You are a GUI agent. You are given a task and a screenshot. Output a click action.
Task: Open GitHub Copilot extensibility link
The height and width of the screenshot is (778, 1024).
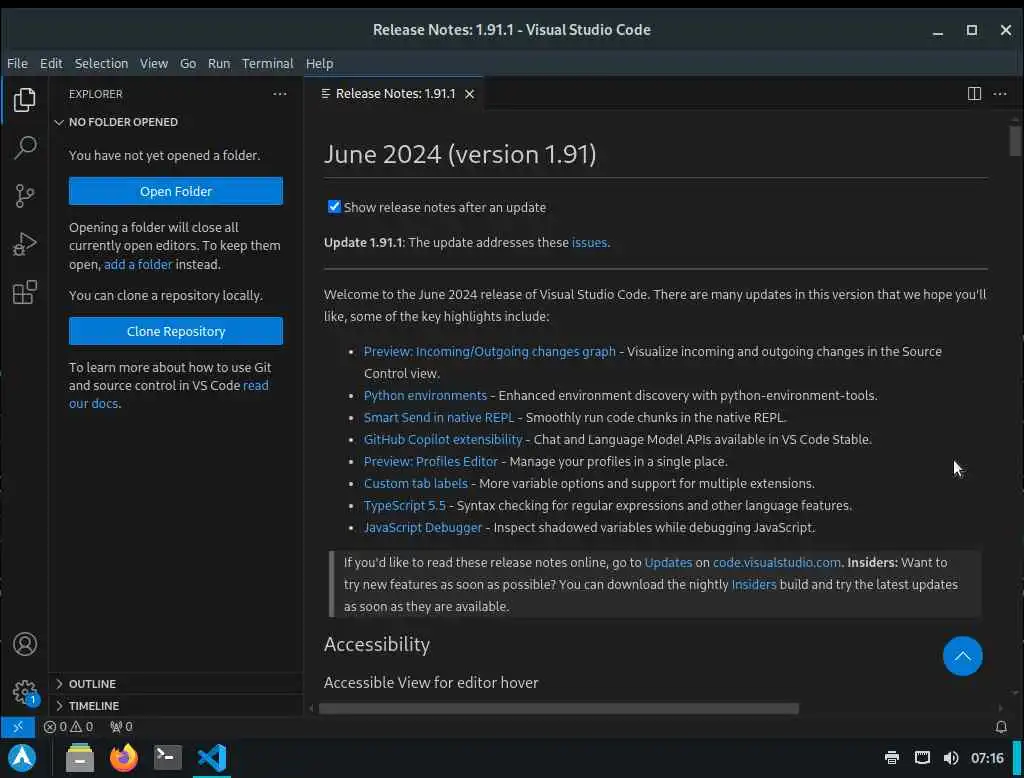pyautogui.click(x=443, y=440)
